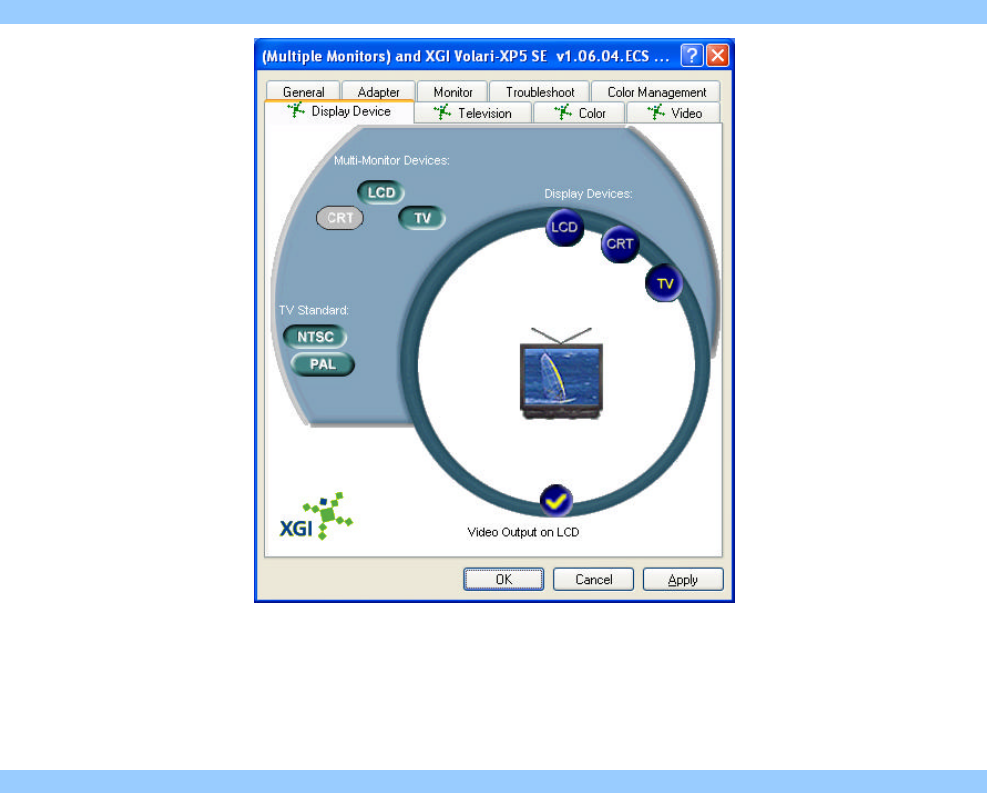The image size is (987, 793).
Task: Click the title bar help question-mark button
Action: [x=692, y=55]
